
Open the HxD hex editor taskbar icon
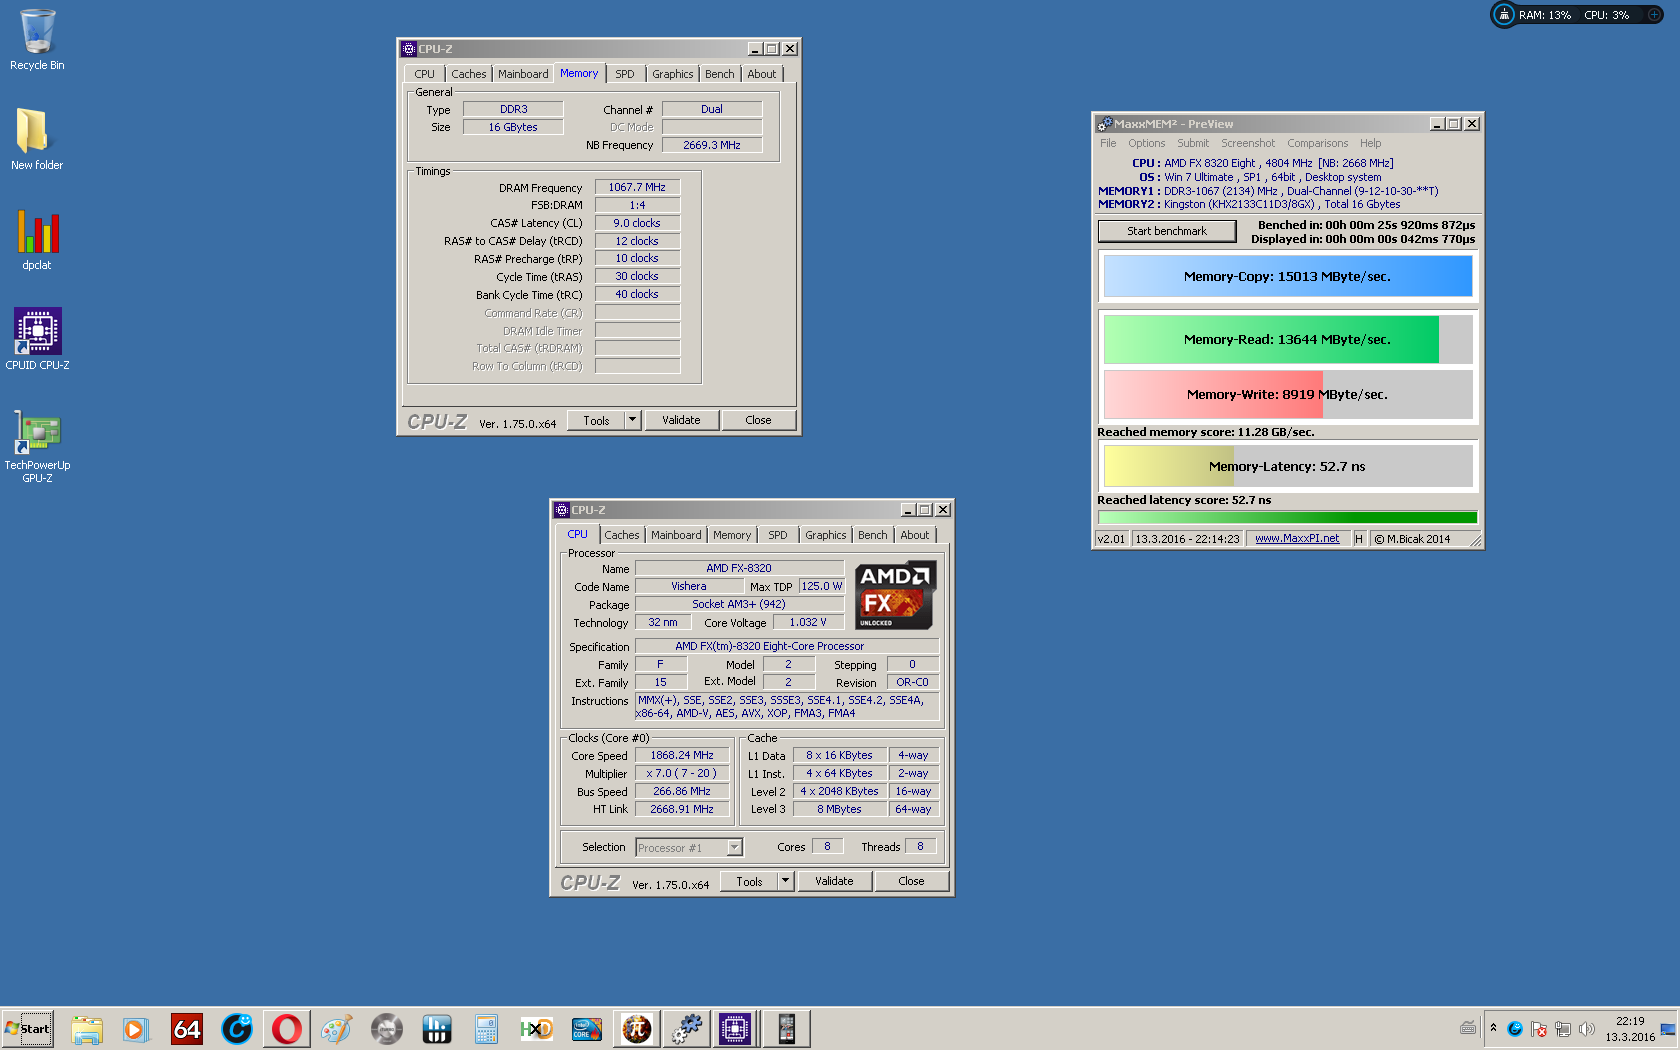click(x=536, y=1029)
